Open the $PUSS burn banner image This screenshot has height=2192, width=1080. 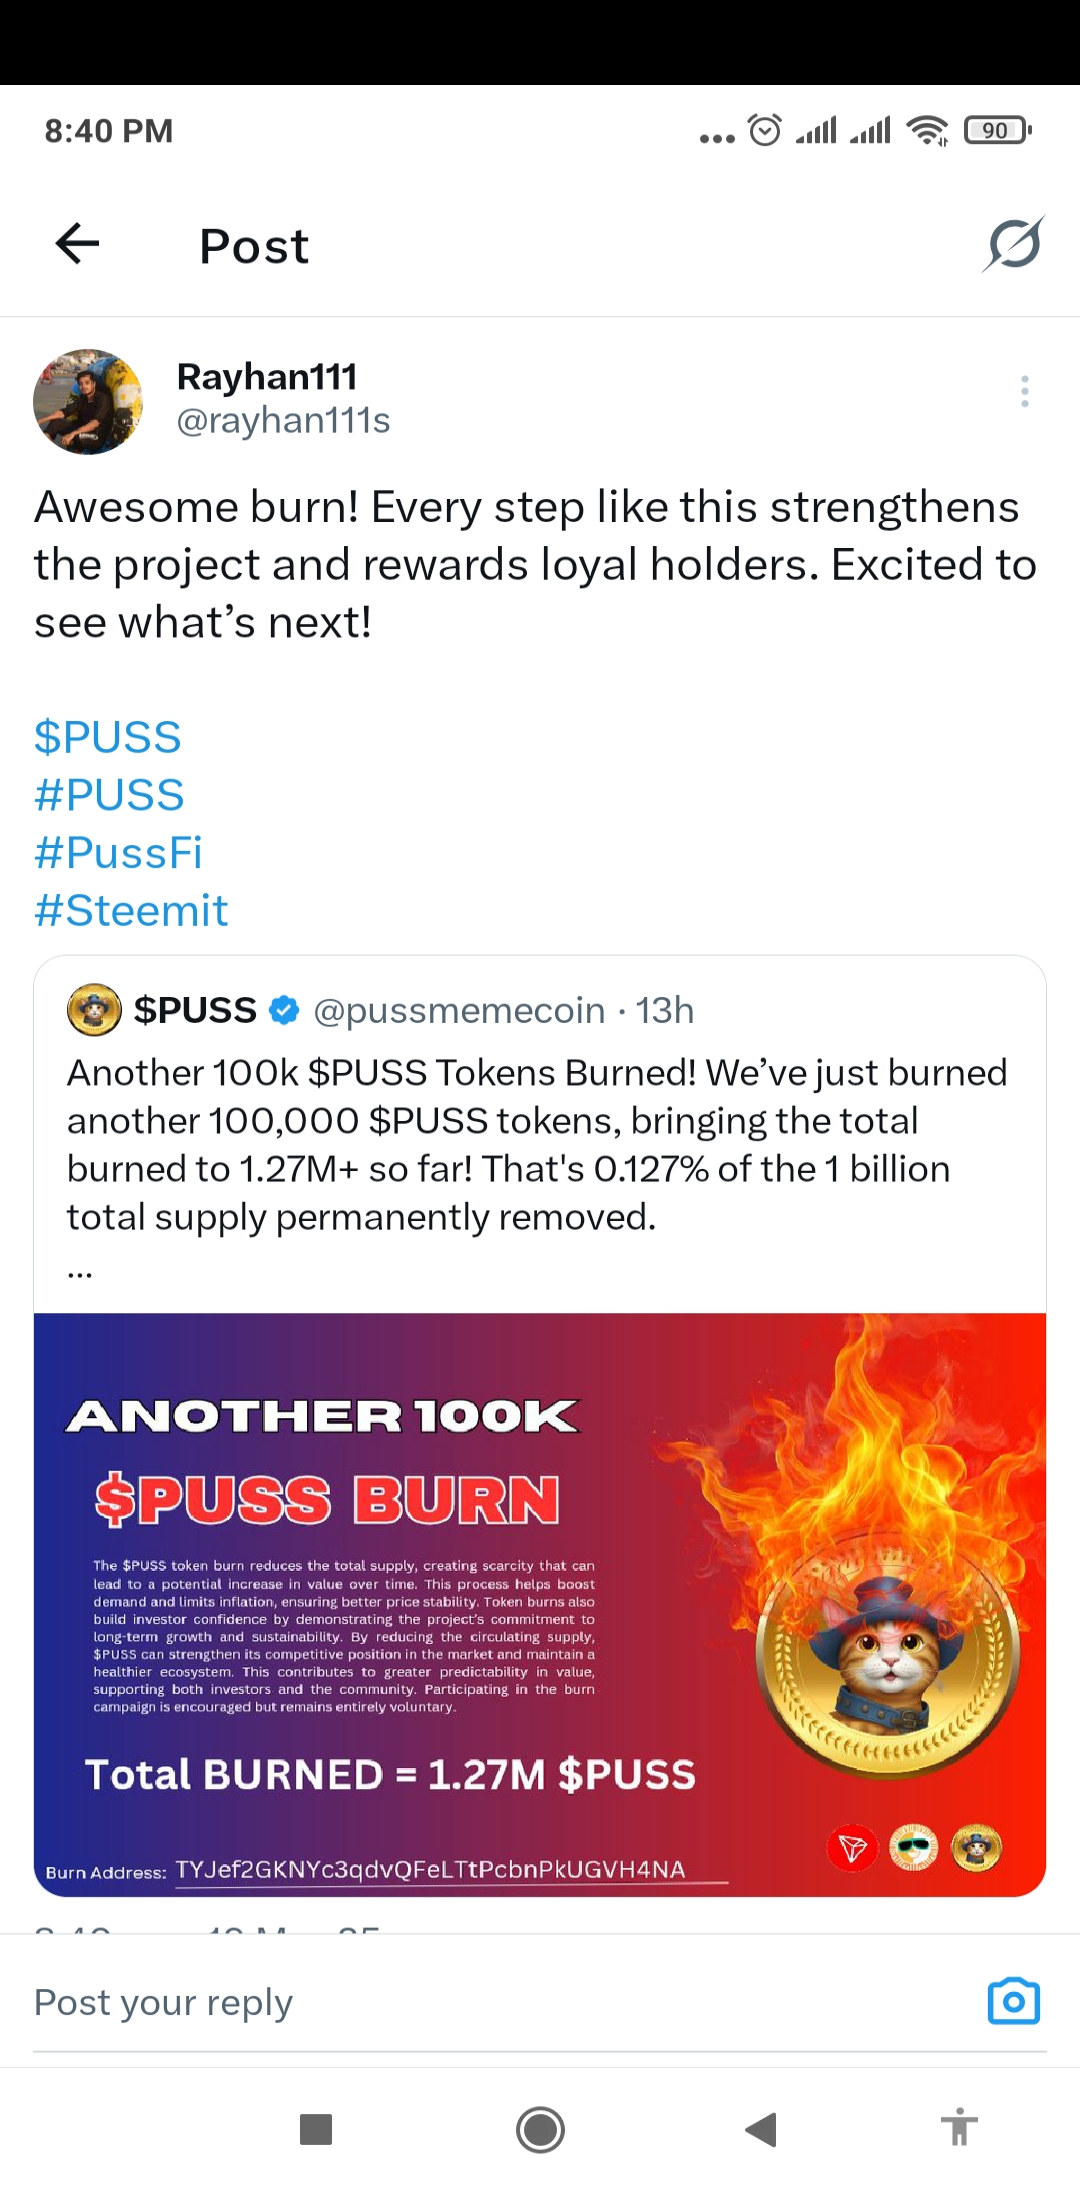tap(540, 1604)
